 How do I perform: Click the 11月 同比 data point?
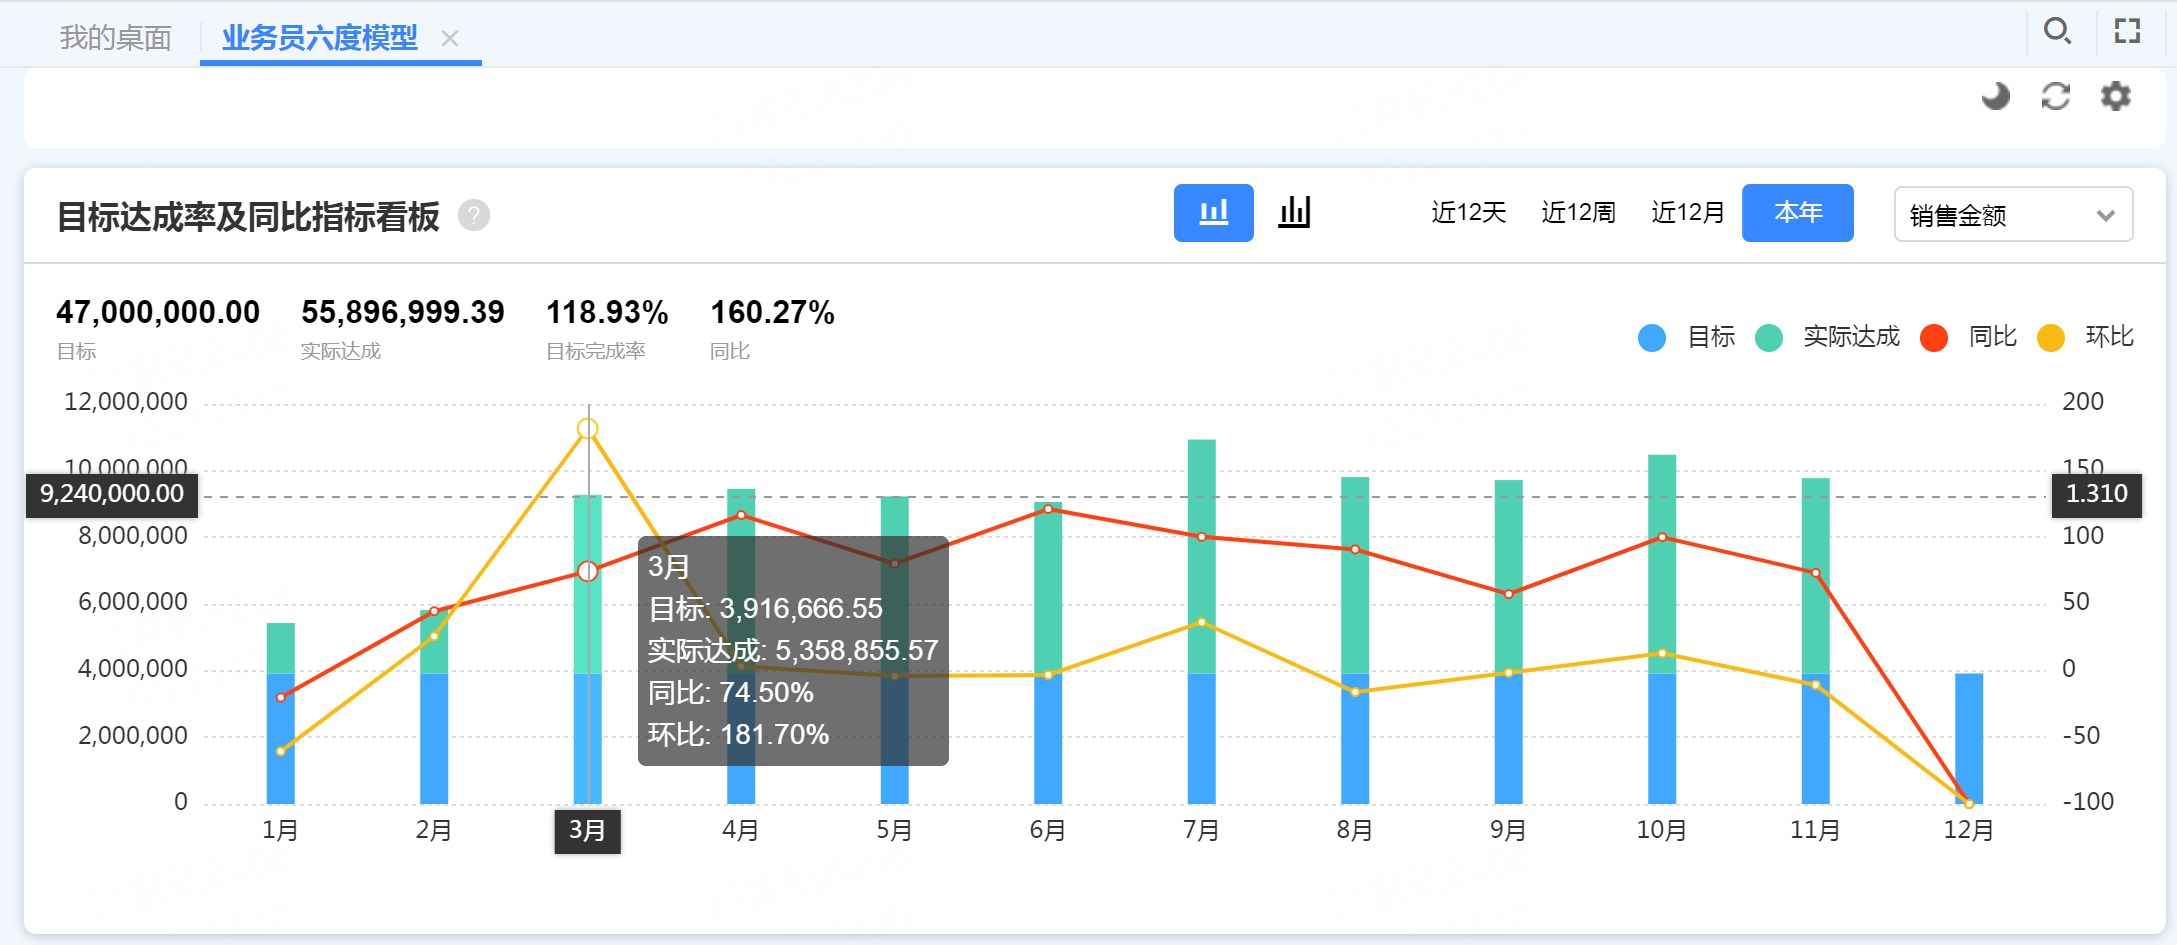pyautogui.click(x=1816, y=573)
